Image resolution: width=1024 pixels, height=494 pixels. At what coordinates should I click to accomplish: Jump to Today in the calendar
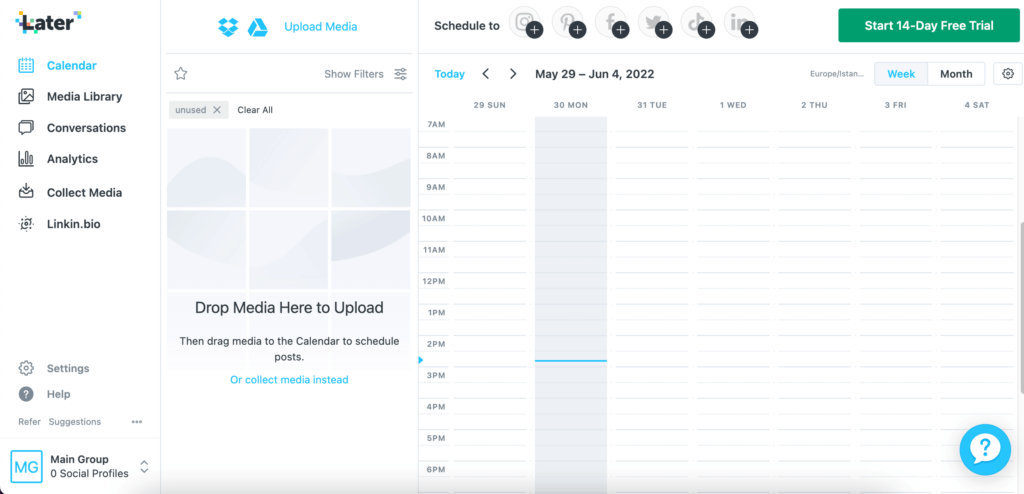click(450, 74)
